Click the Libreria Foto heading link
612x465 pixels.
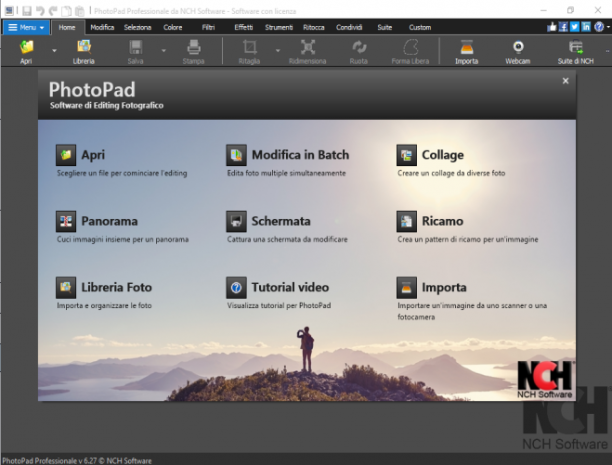[x=116, y=287]
